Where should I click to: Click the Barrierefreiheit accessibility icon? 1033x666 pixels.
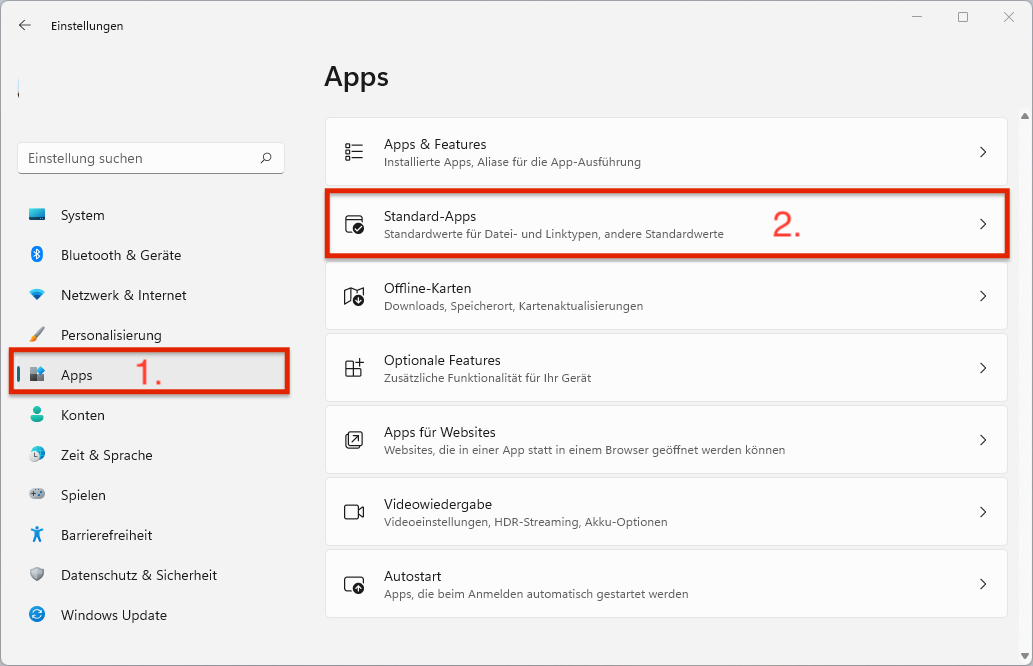point(37,535)
